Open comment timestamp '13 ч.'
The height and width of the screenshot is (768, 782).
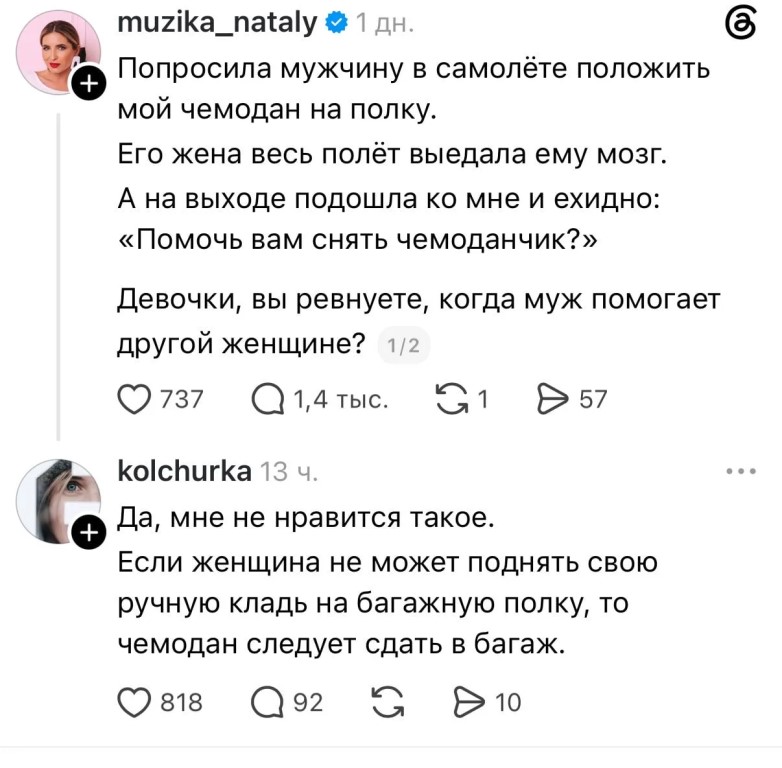(288, 472)
